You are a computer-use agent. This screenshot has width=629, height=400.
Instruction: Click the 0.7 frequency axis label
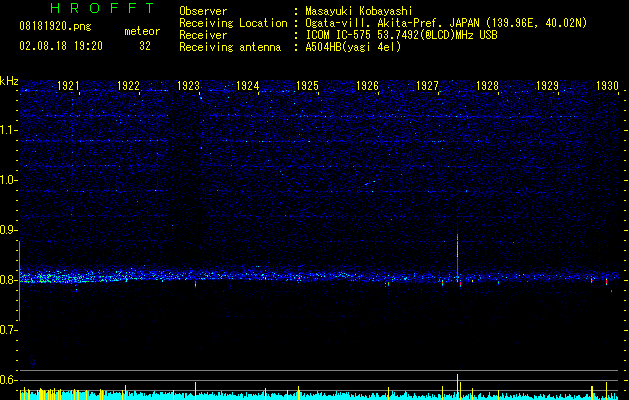coord(8,330)
